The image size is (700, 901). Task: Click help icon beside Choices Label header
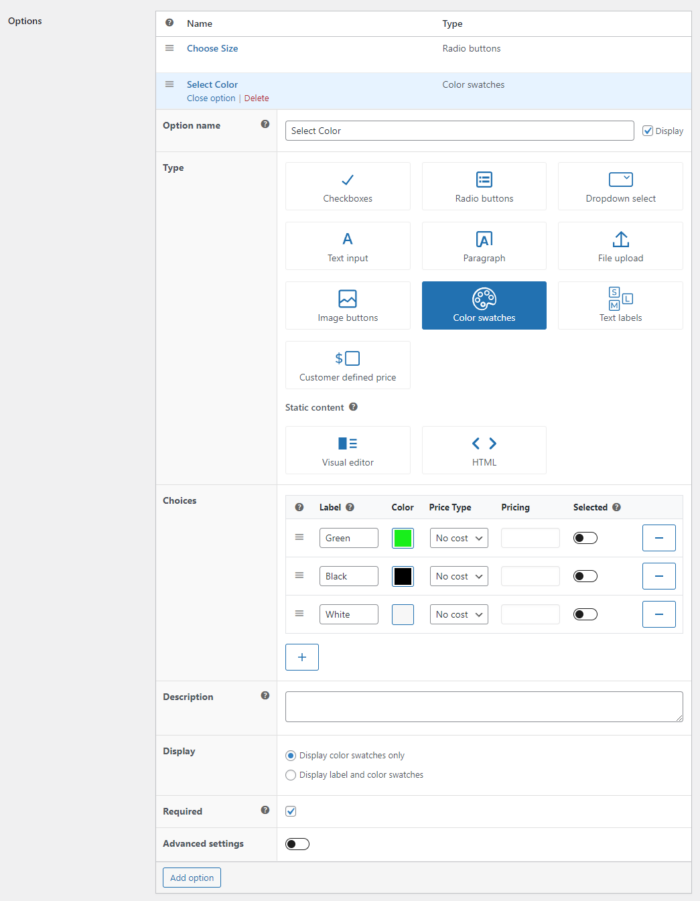[350, 507]
